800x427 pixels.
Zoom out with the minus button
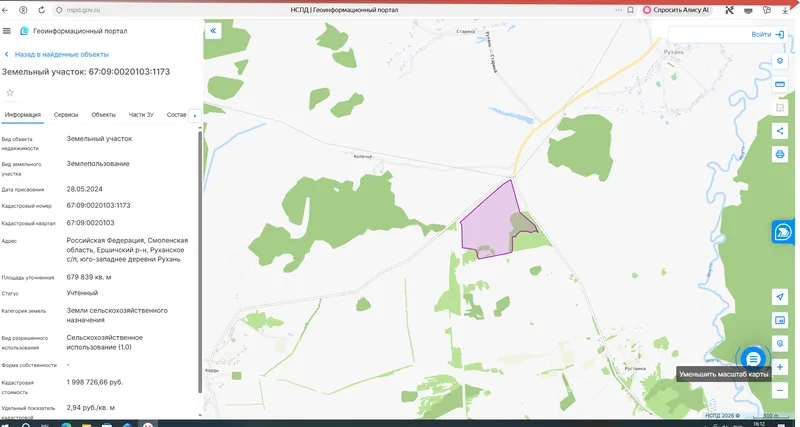pyautogui.click(x=780, y=390)
